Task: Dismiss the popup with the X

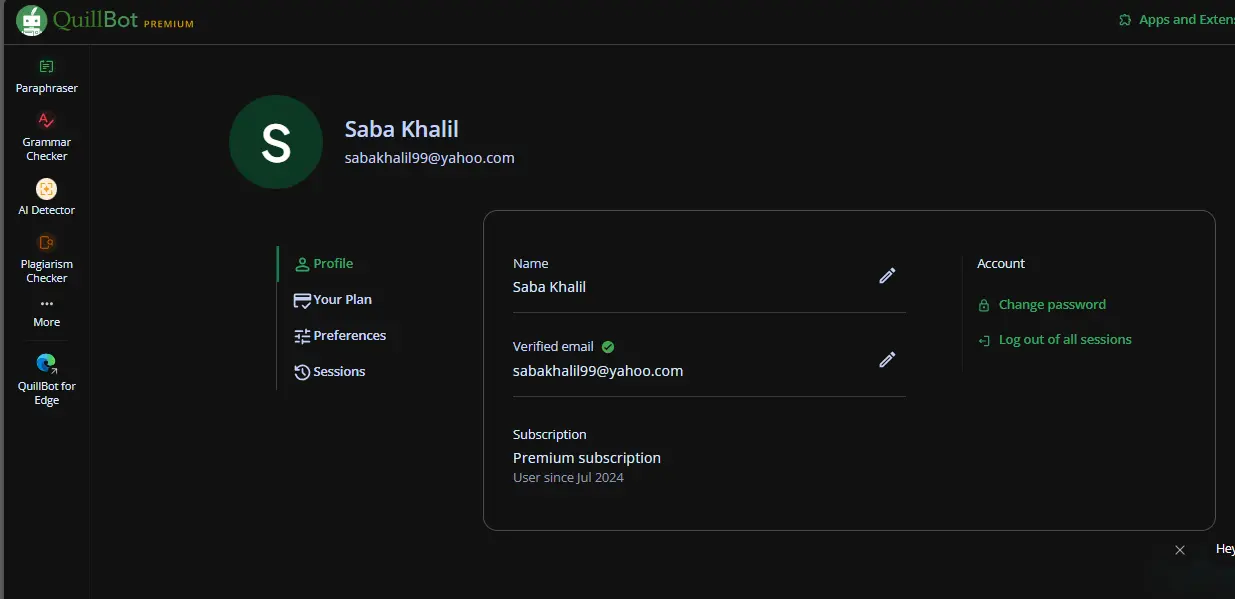Action: [1180, 550]
